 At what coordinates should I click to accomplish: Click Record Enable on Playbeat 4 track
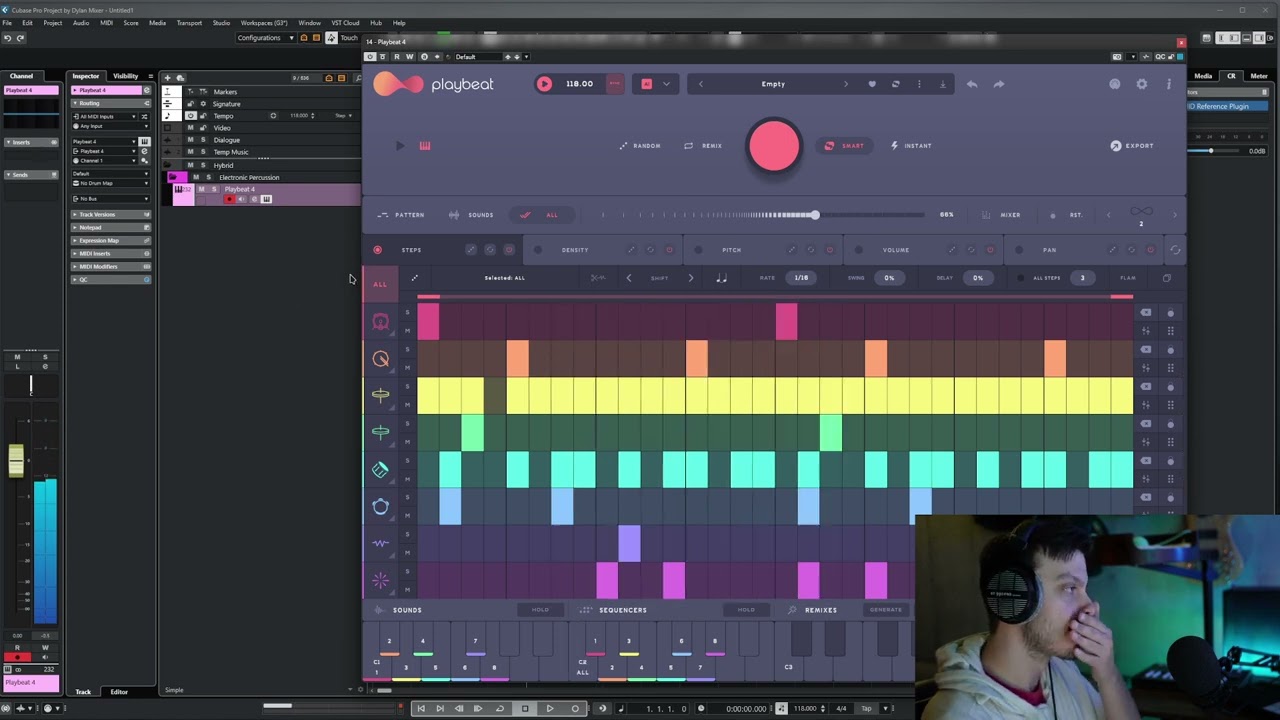pyautogui.click(x=229, y=199)
